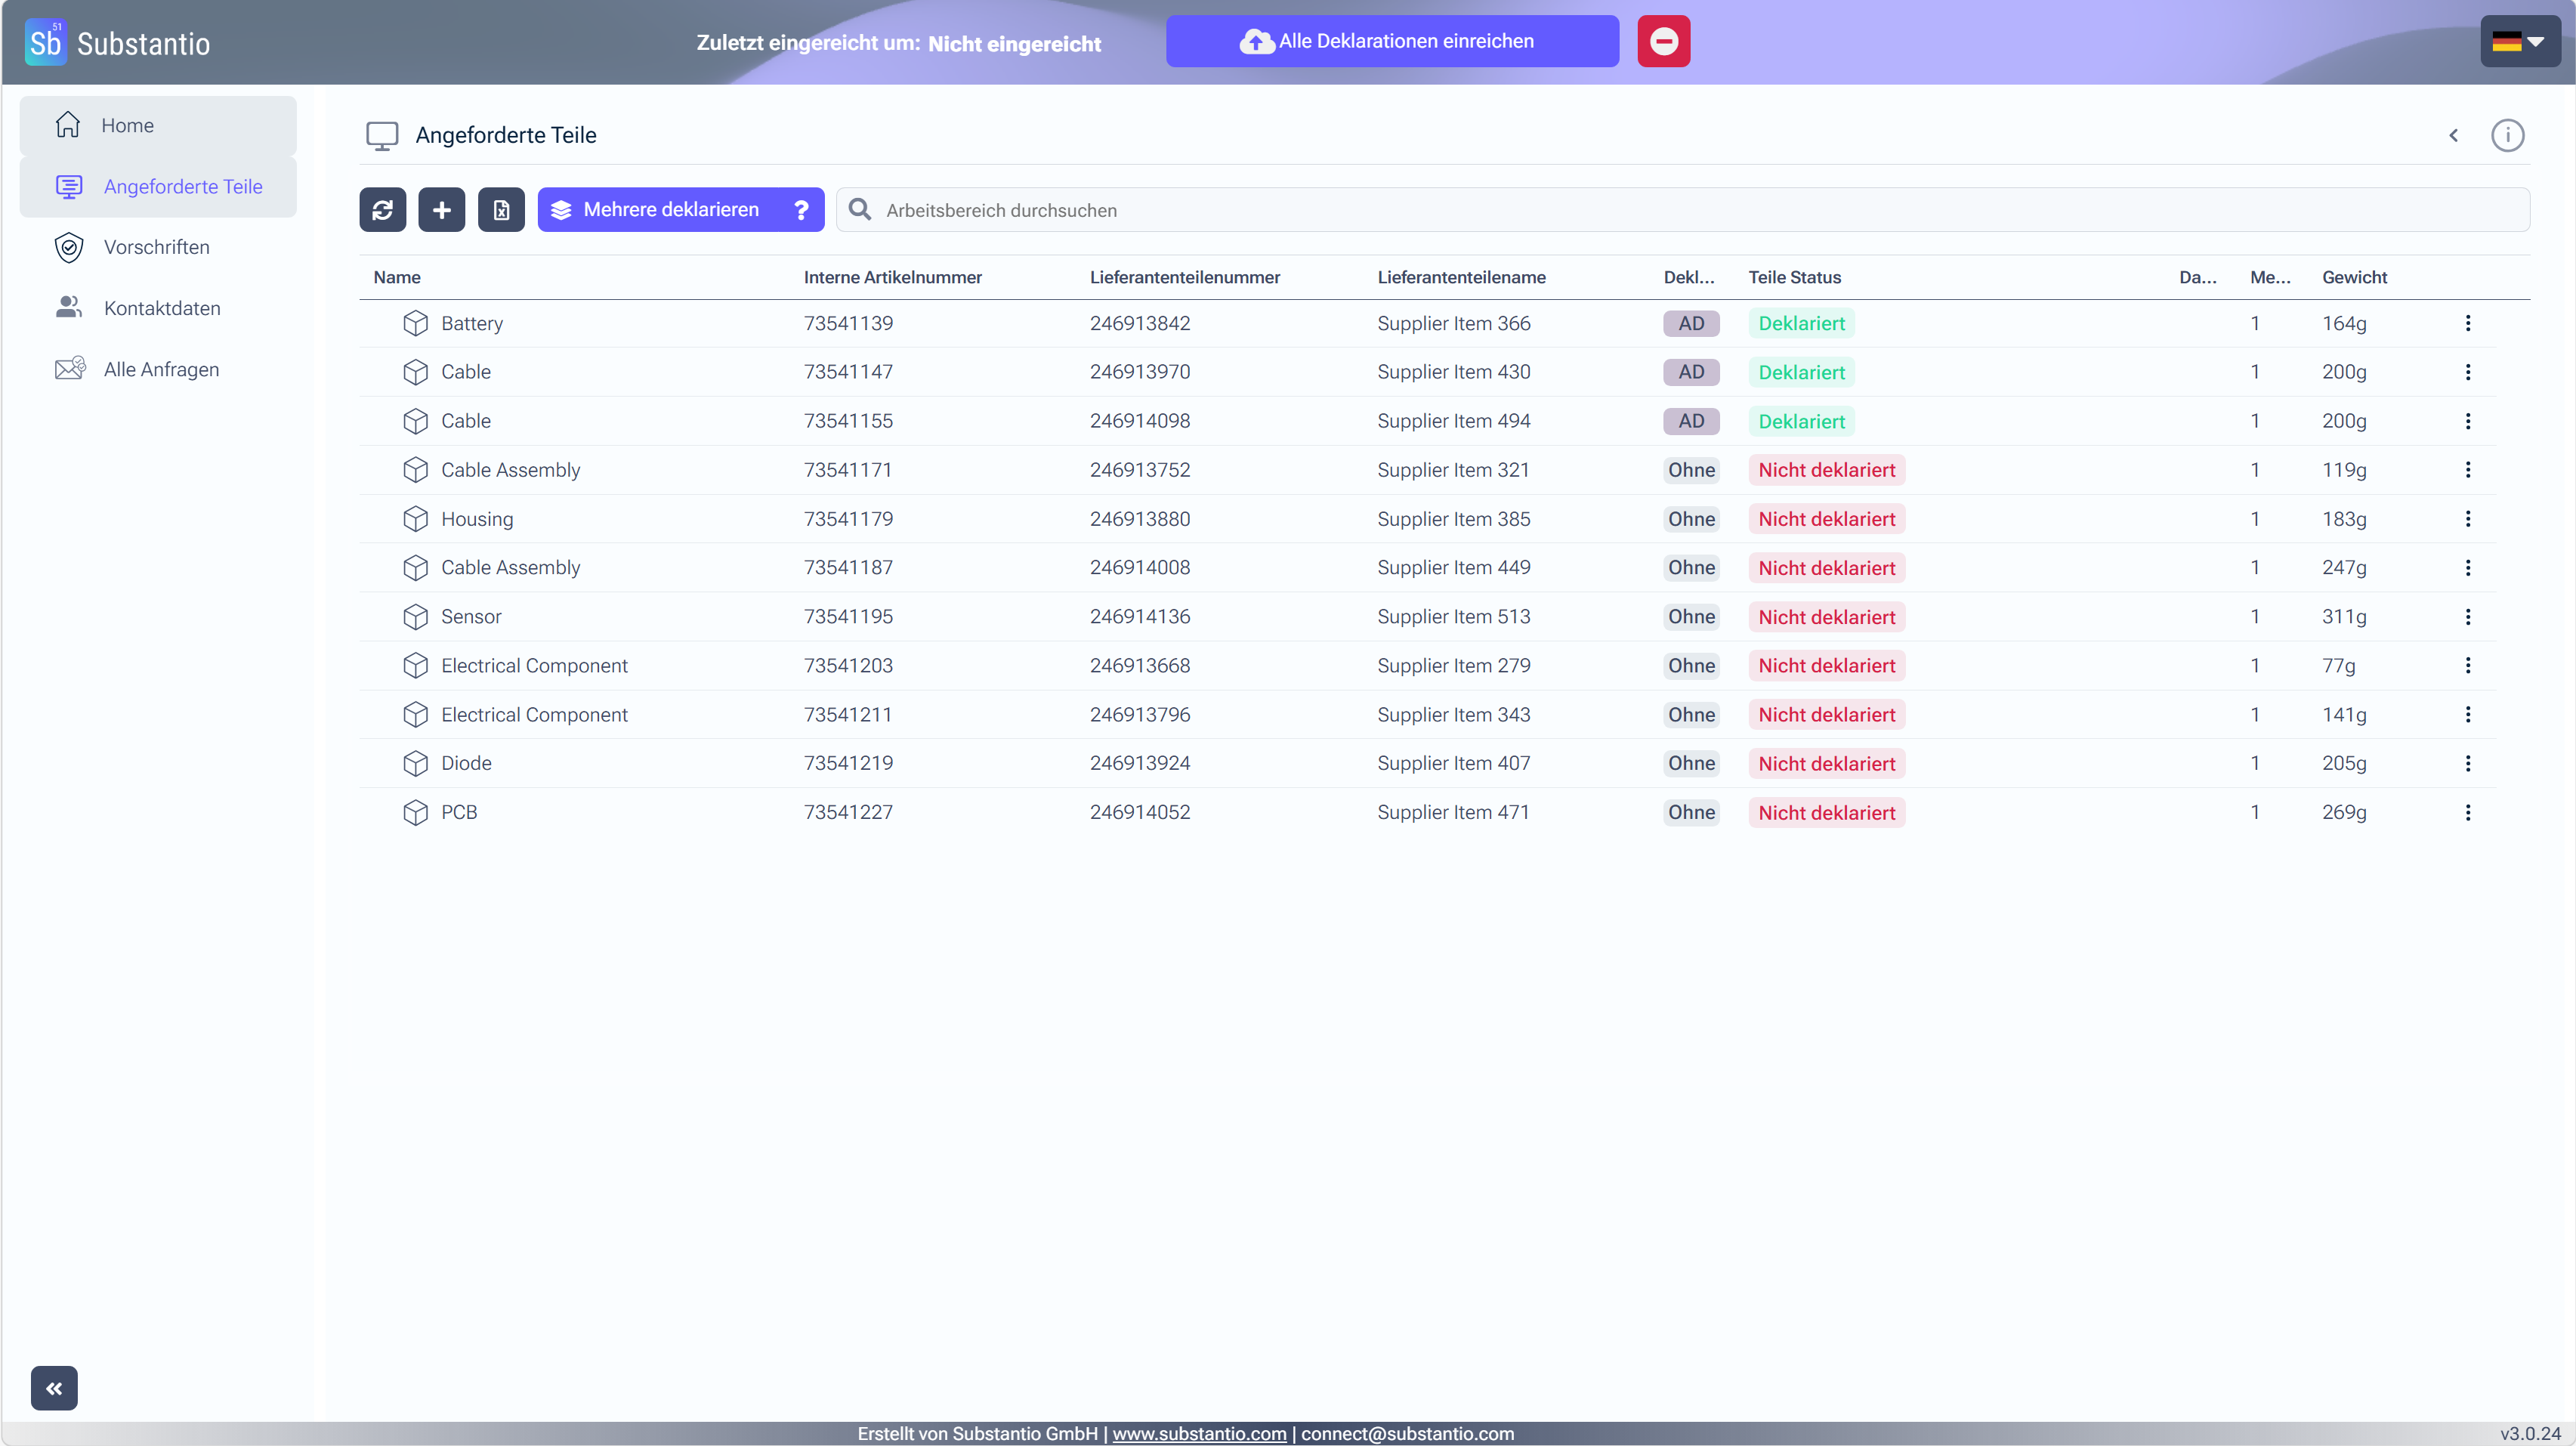The image size is (2576, 1446).
Task: Click Supplier Item 343 cell
Action: 1453,714
